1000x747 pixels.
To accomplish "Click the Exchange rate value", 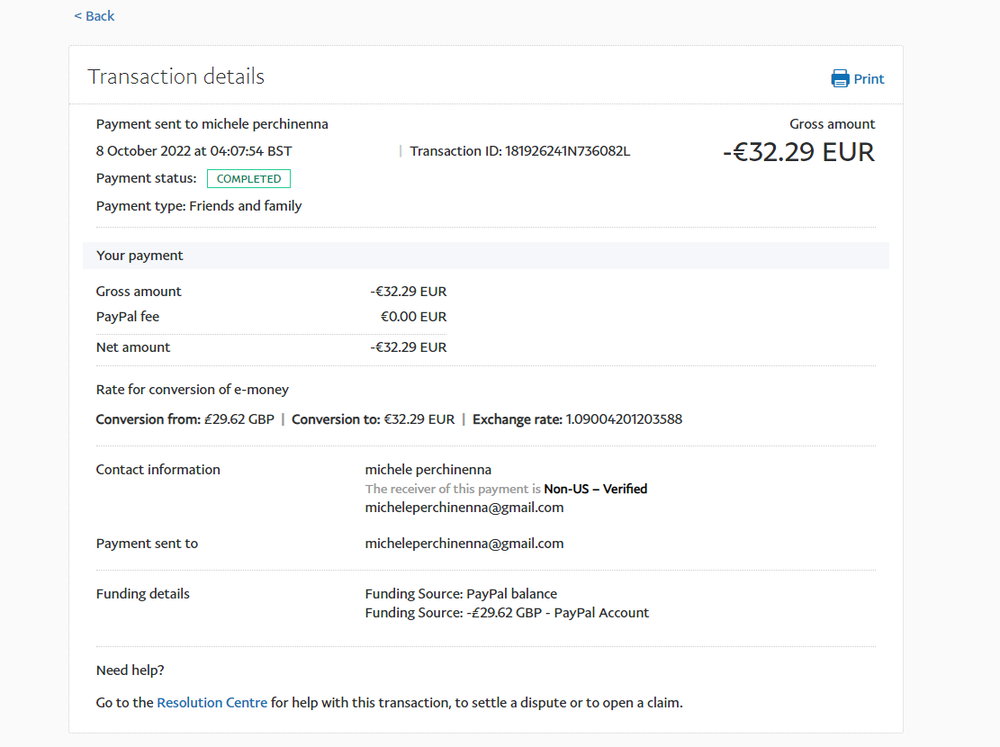I will pyautogui.click(x=624, y=420).
